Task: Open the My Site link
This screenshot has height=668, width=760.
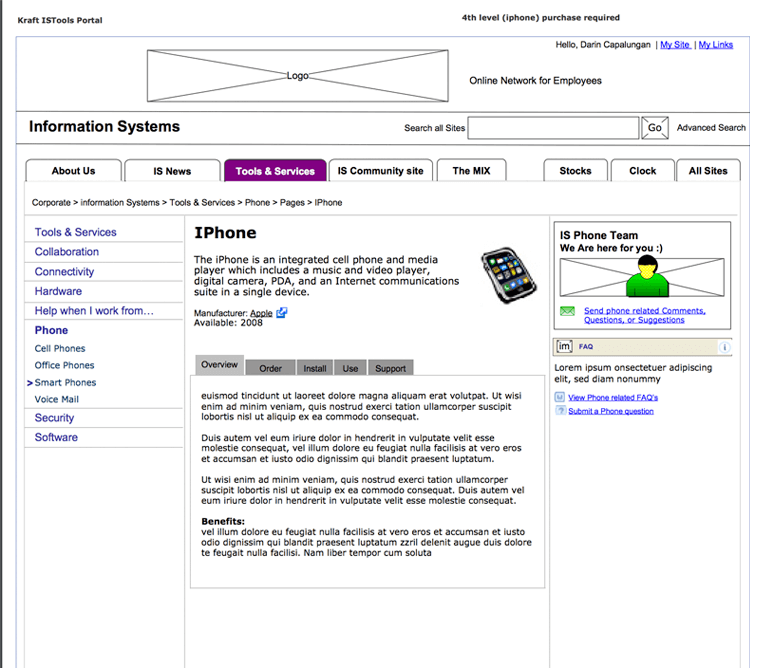Action: tap(675, 45)
